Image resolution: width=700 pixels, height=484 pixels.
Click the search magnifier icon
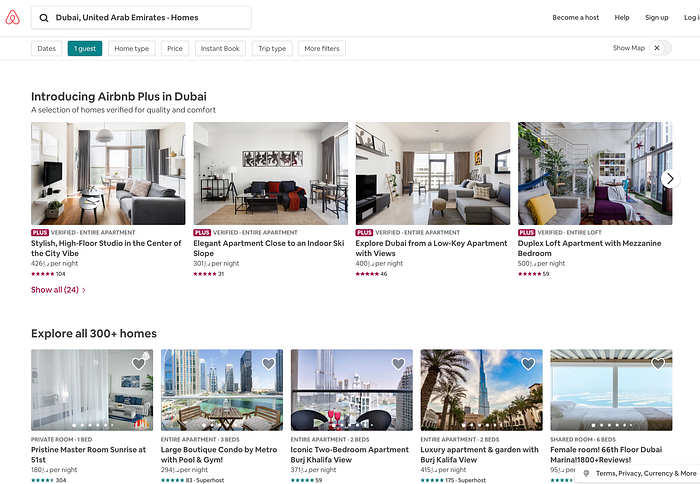(x=44, y=18)
